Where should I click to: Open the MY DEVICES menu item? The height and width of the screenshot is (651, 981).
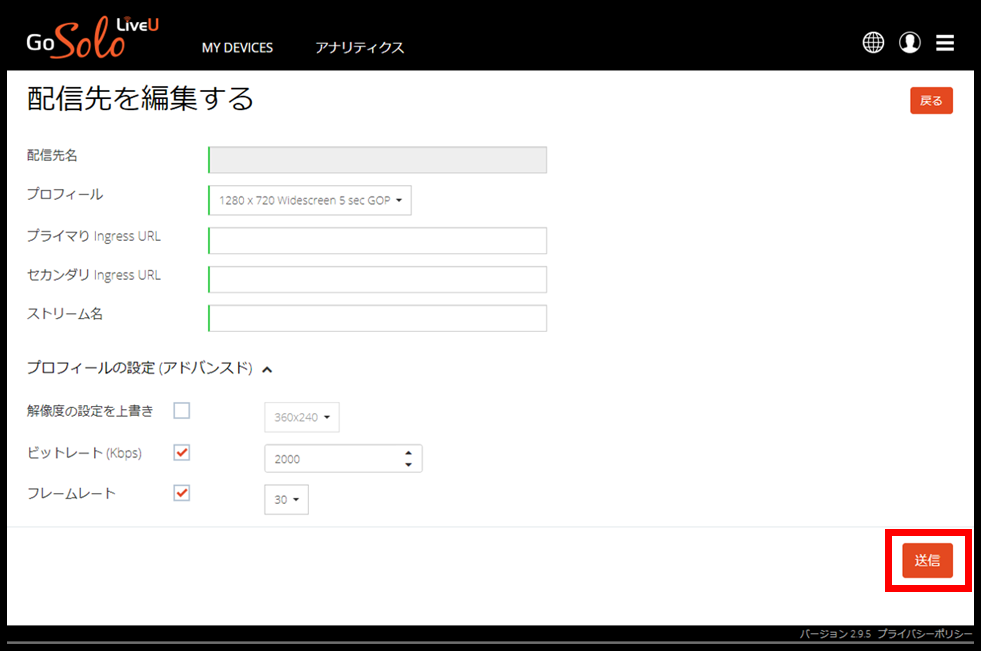pos(237,48)
